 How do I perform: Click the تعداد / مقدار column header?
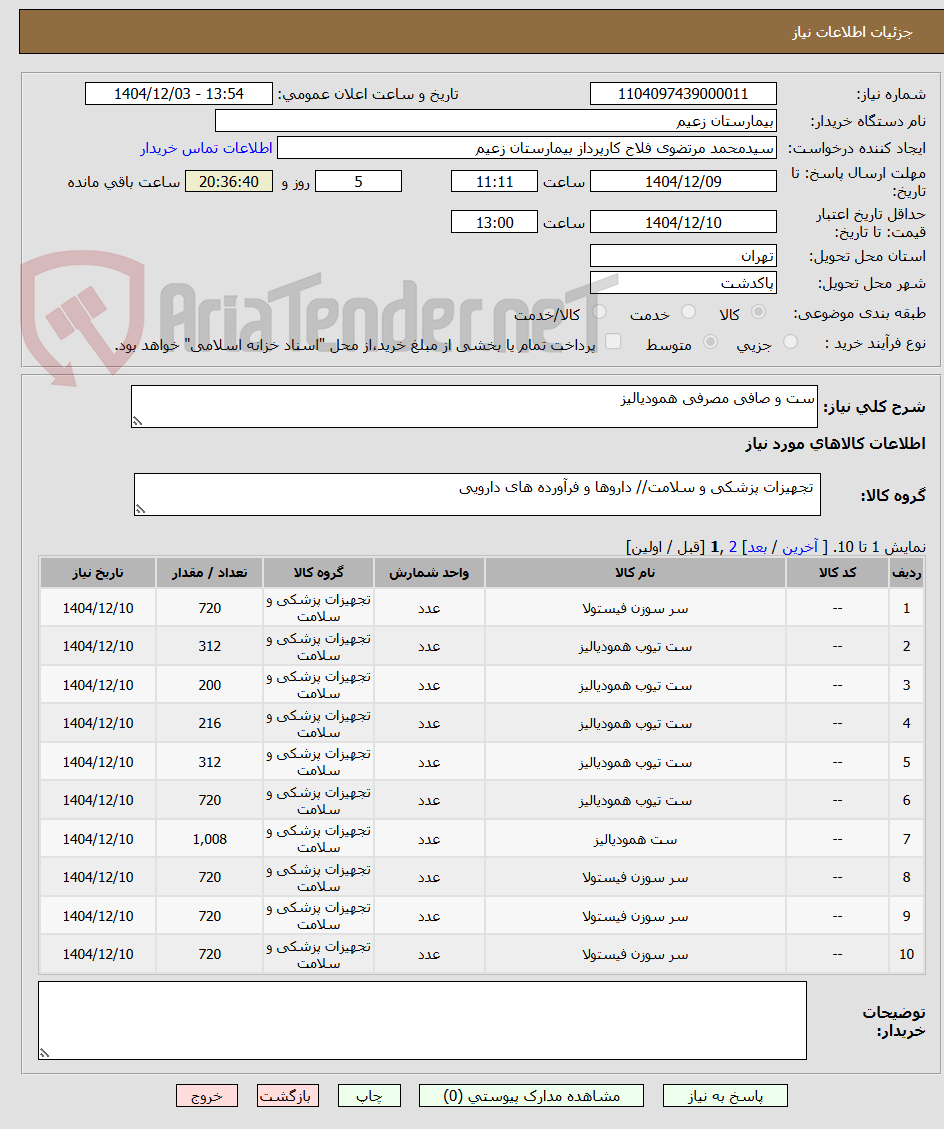pyautogui.click(x=210, y=572)
